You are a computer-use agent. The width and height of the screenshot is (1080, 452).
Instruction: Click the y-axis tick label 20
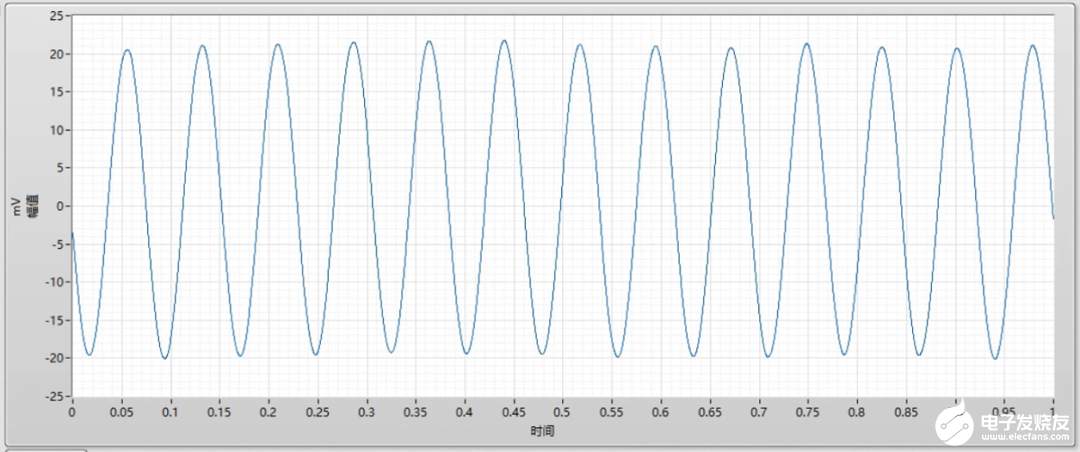tap(56, 54)
